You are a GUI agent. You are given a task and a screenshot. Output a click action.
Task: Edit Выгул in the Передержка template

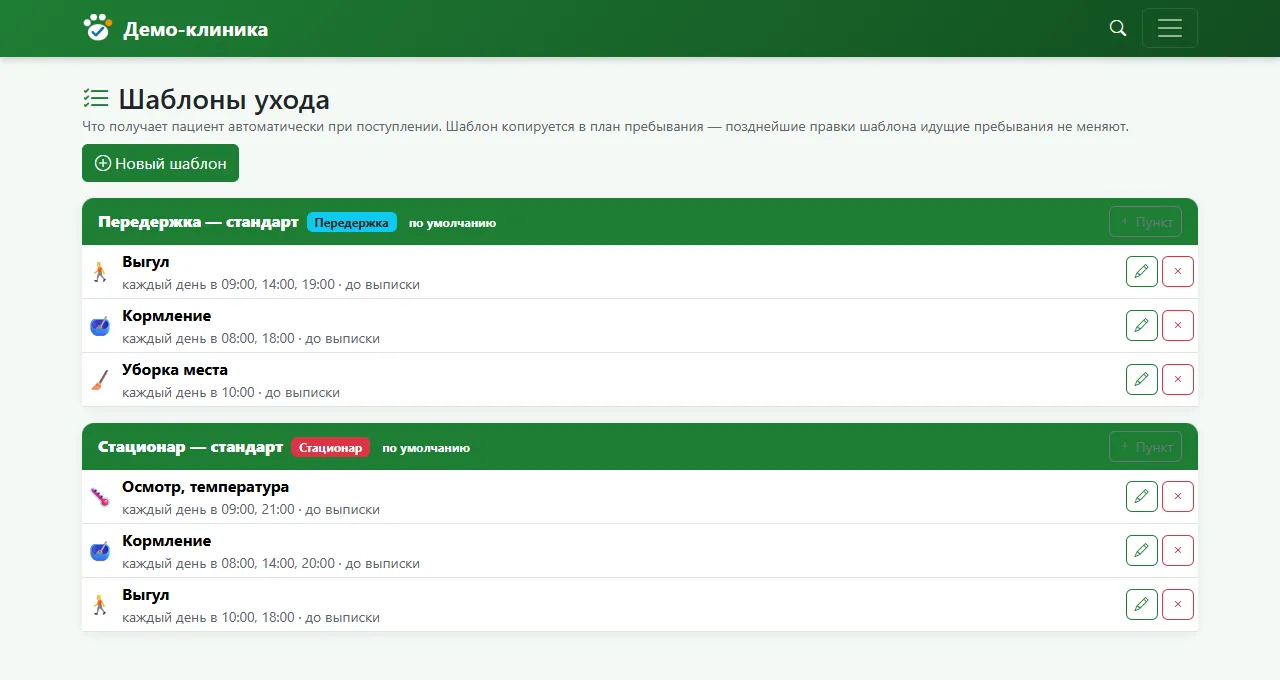pyautogui.click(x=1142, y=271)
